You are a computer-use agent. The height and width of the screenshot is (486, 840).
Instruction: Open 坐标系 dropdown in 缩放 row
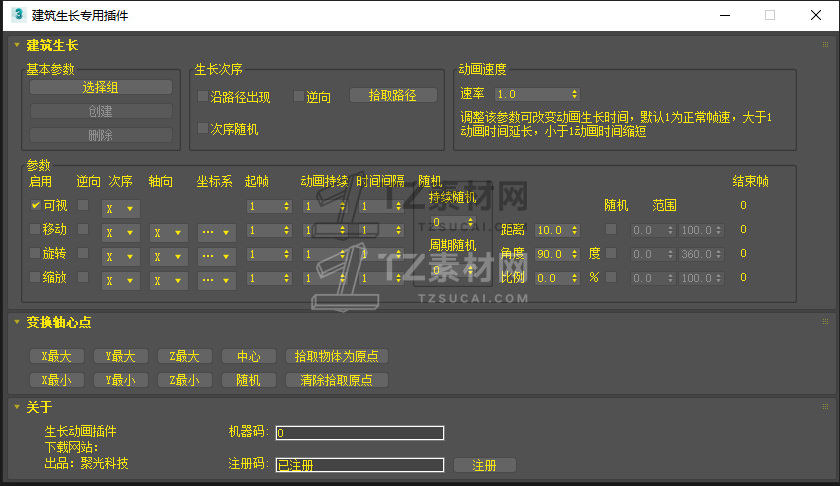tap(216, 280)
